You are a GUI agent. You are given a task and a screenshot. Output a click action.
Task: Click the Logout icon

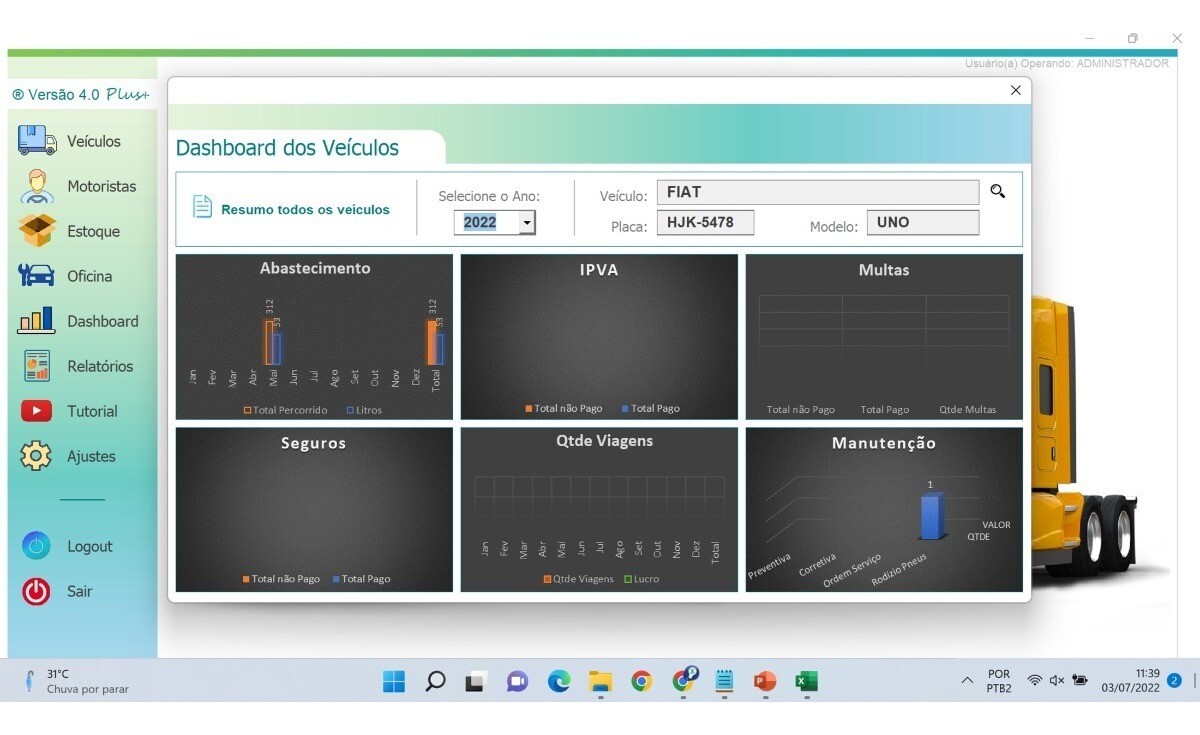[x=37, y=546]
